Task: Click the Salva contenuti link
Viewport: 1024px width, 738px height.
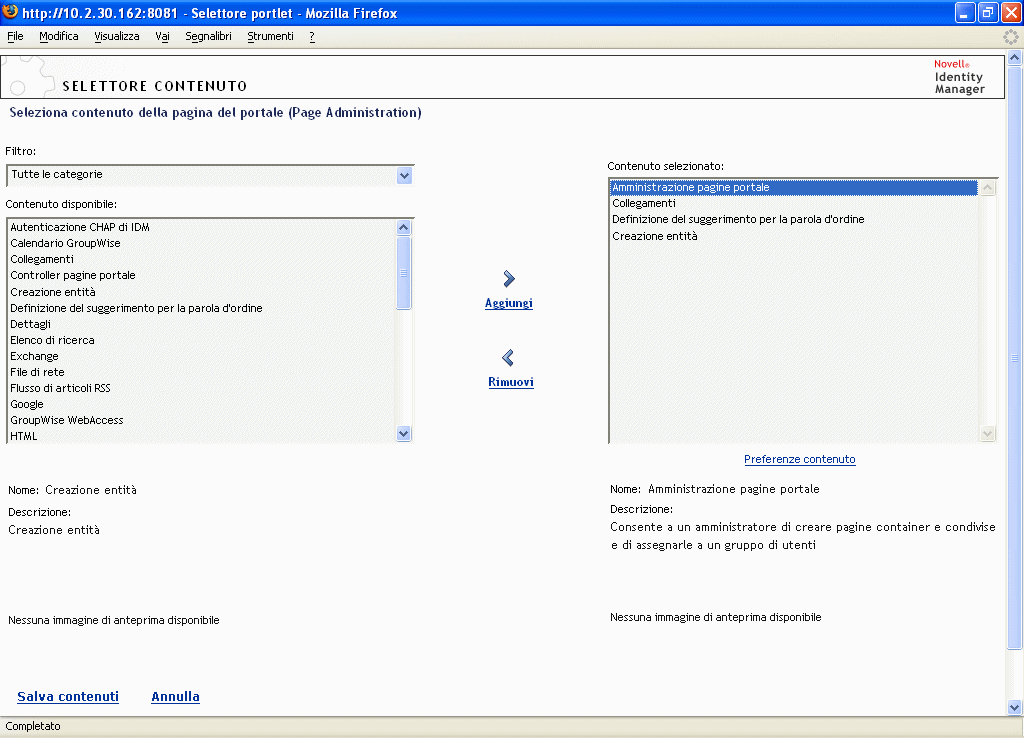Action: pos(67,696)
